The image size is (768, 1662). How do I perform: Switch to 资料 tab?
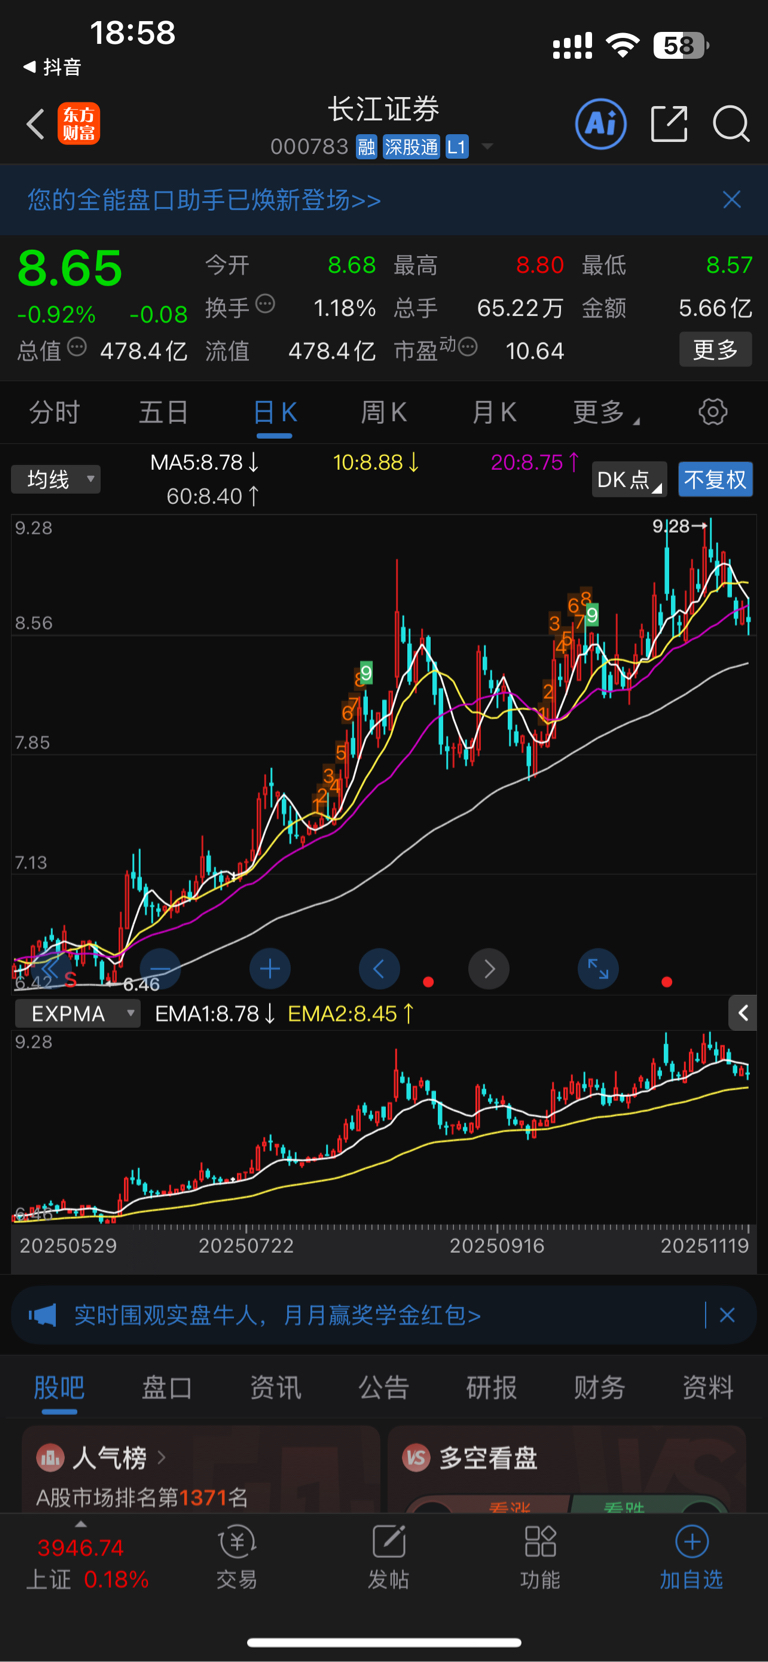[x=708, y=1387]
